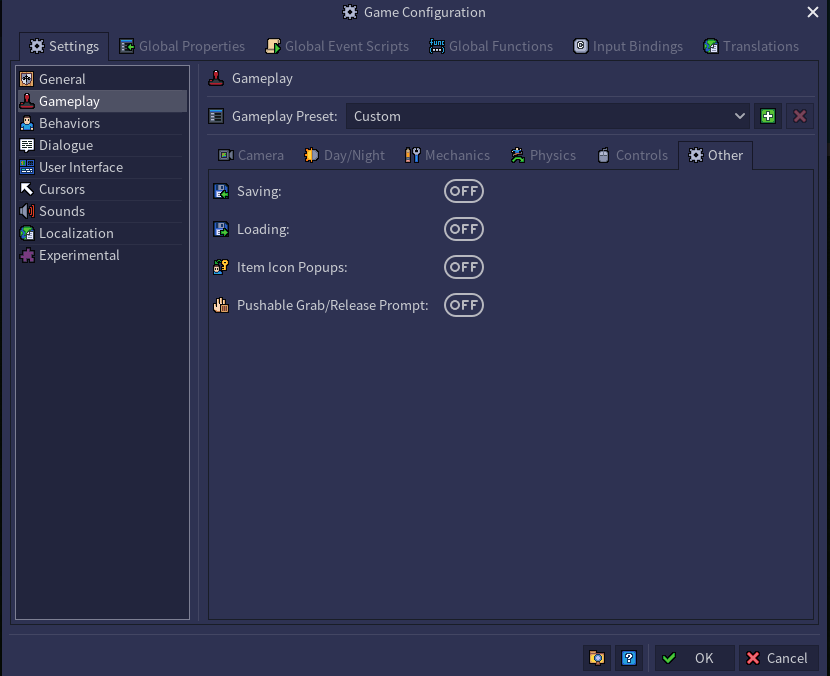Click the Item Icon Popups key icon
This screenshot has height=676, width=830.
pos(221,267)
